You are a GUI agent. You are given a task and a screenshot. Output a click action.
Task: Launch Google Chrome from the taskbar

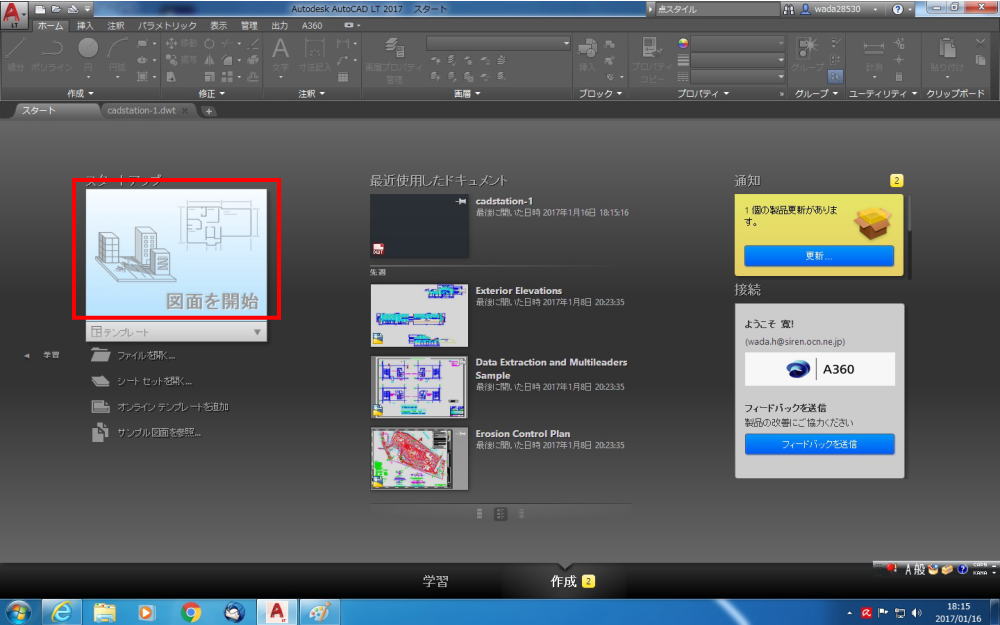click(191, 612)
